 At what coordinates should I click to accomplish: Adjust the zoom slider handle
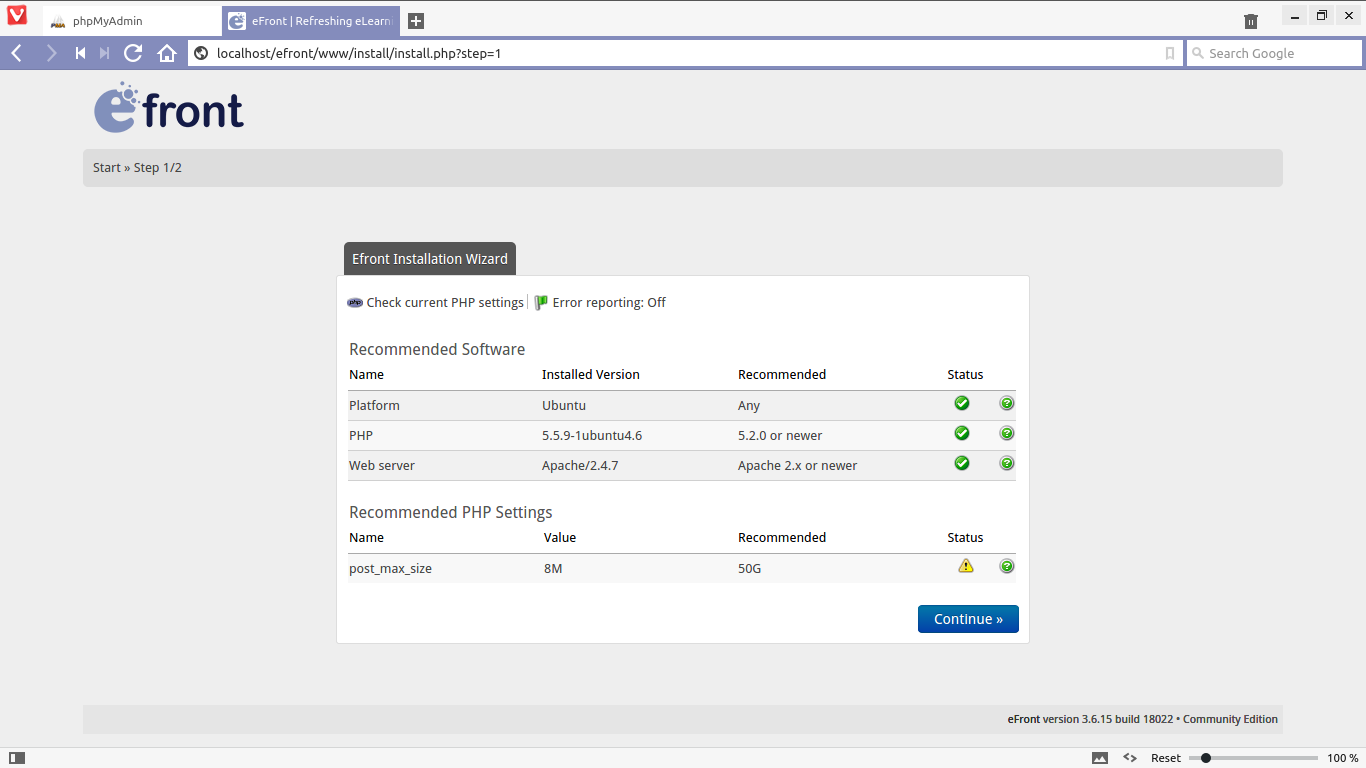click(1206, 758)
